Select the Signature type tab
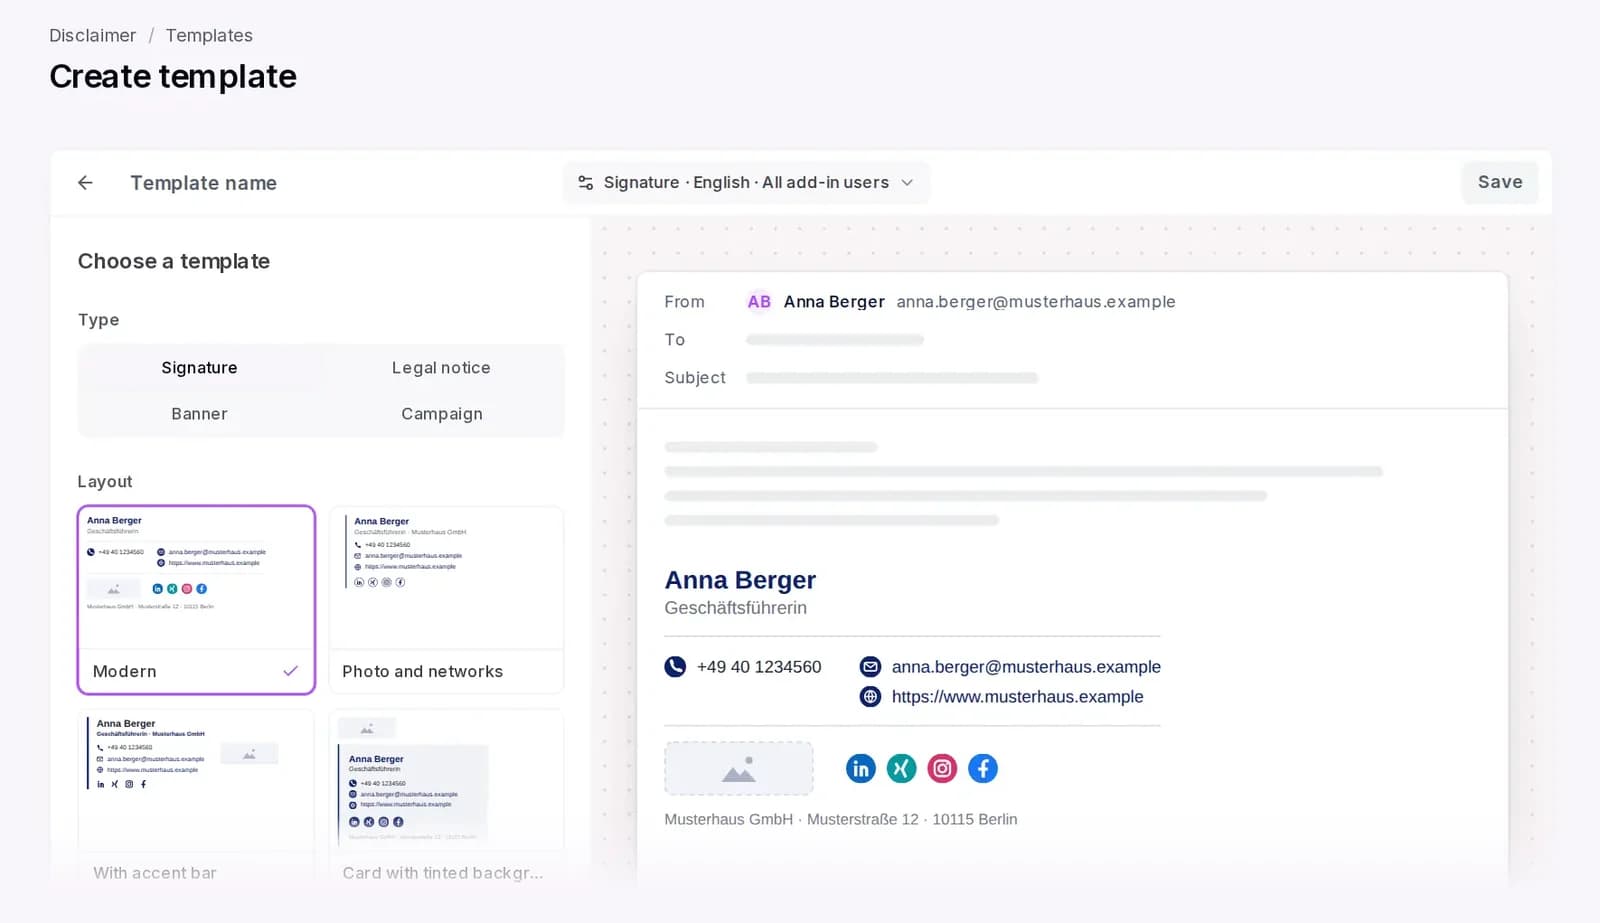1600x923 pixels. pyautogui.click(x=199, y=368)
